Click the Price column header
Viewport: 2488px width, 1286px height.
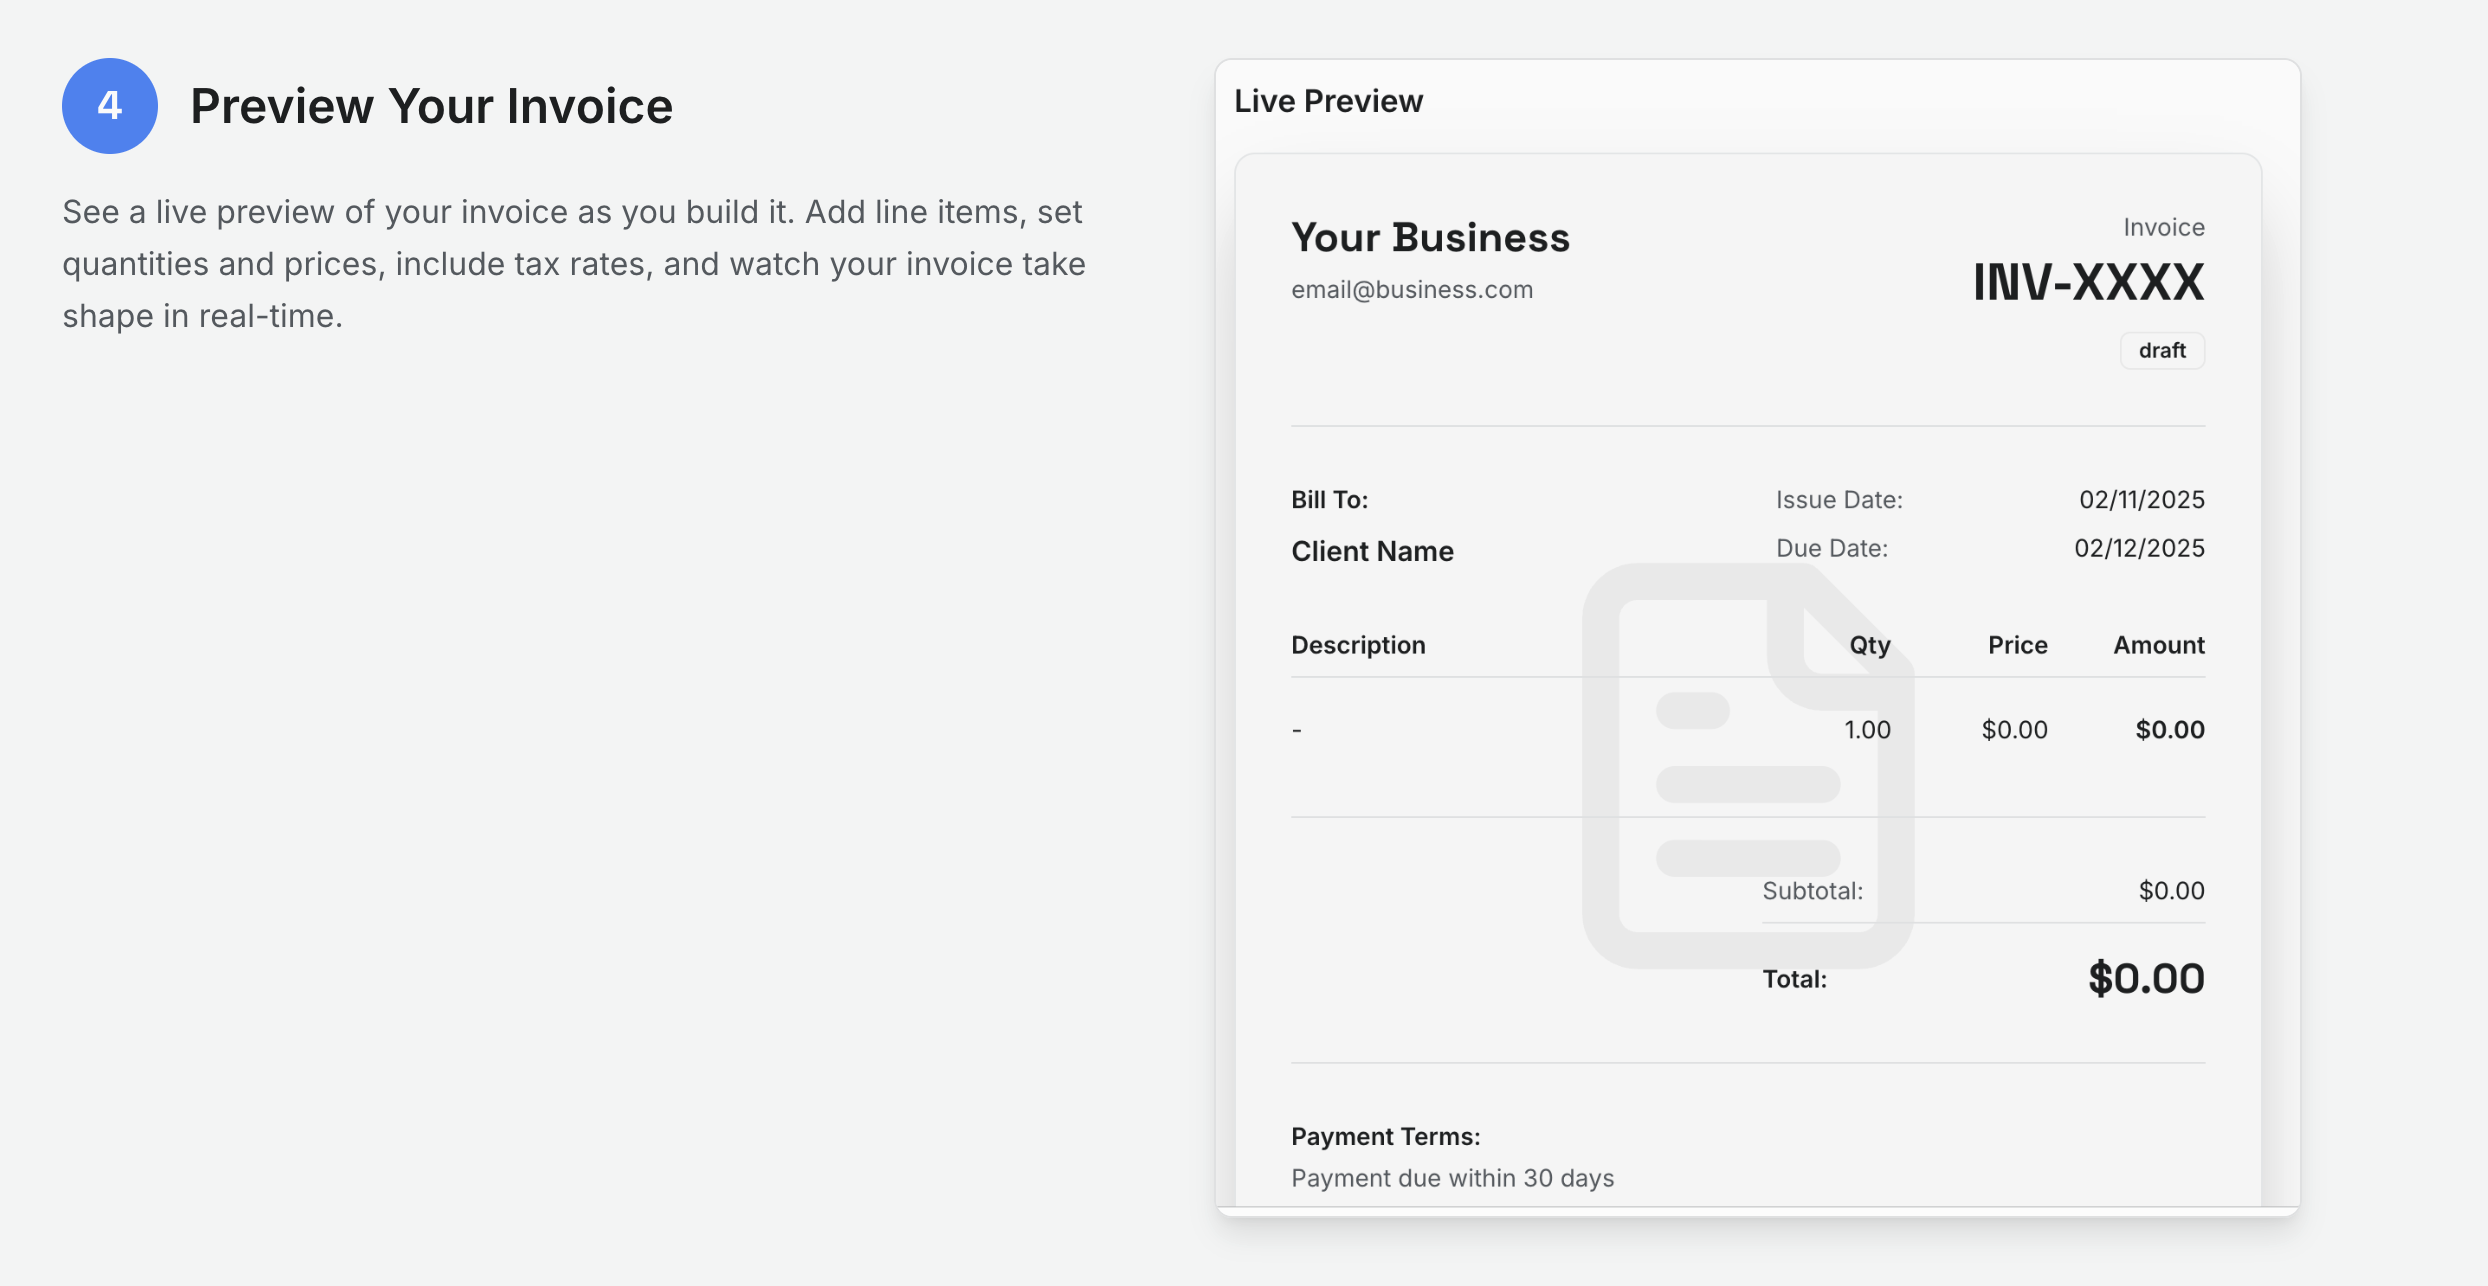2017,645
